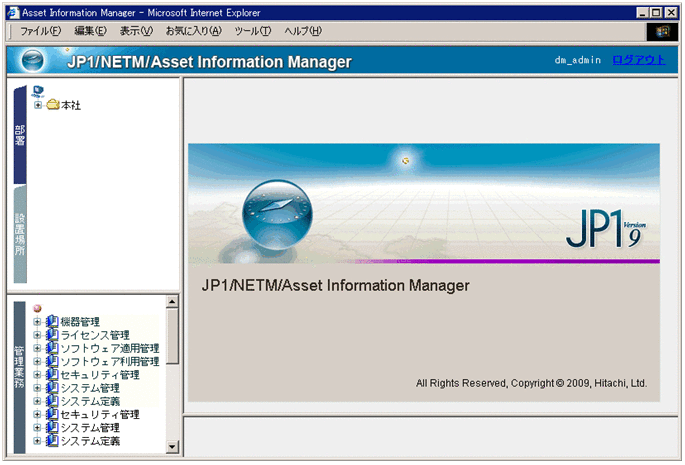Image resolution: width=685 pixels, height=465 pixels.
Task: Switch to the 設置場所 vertical tab
Action: click(x=20, y=234)
